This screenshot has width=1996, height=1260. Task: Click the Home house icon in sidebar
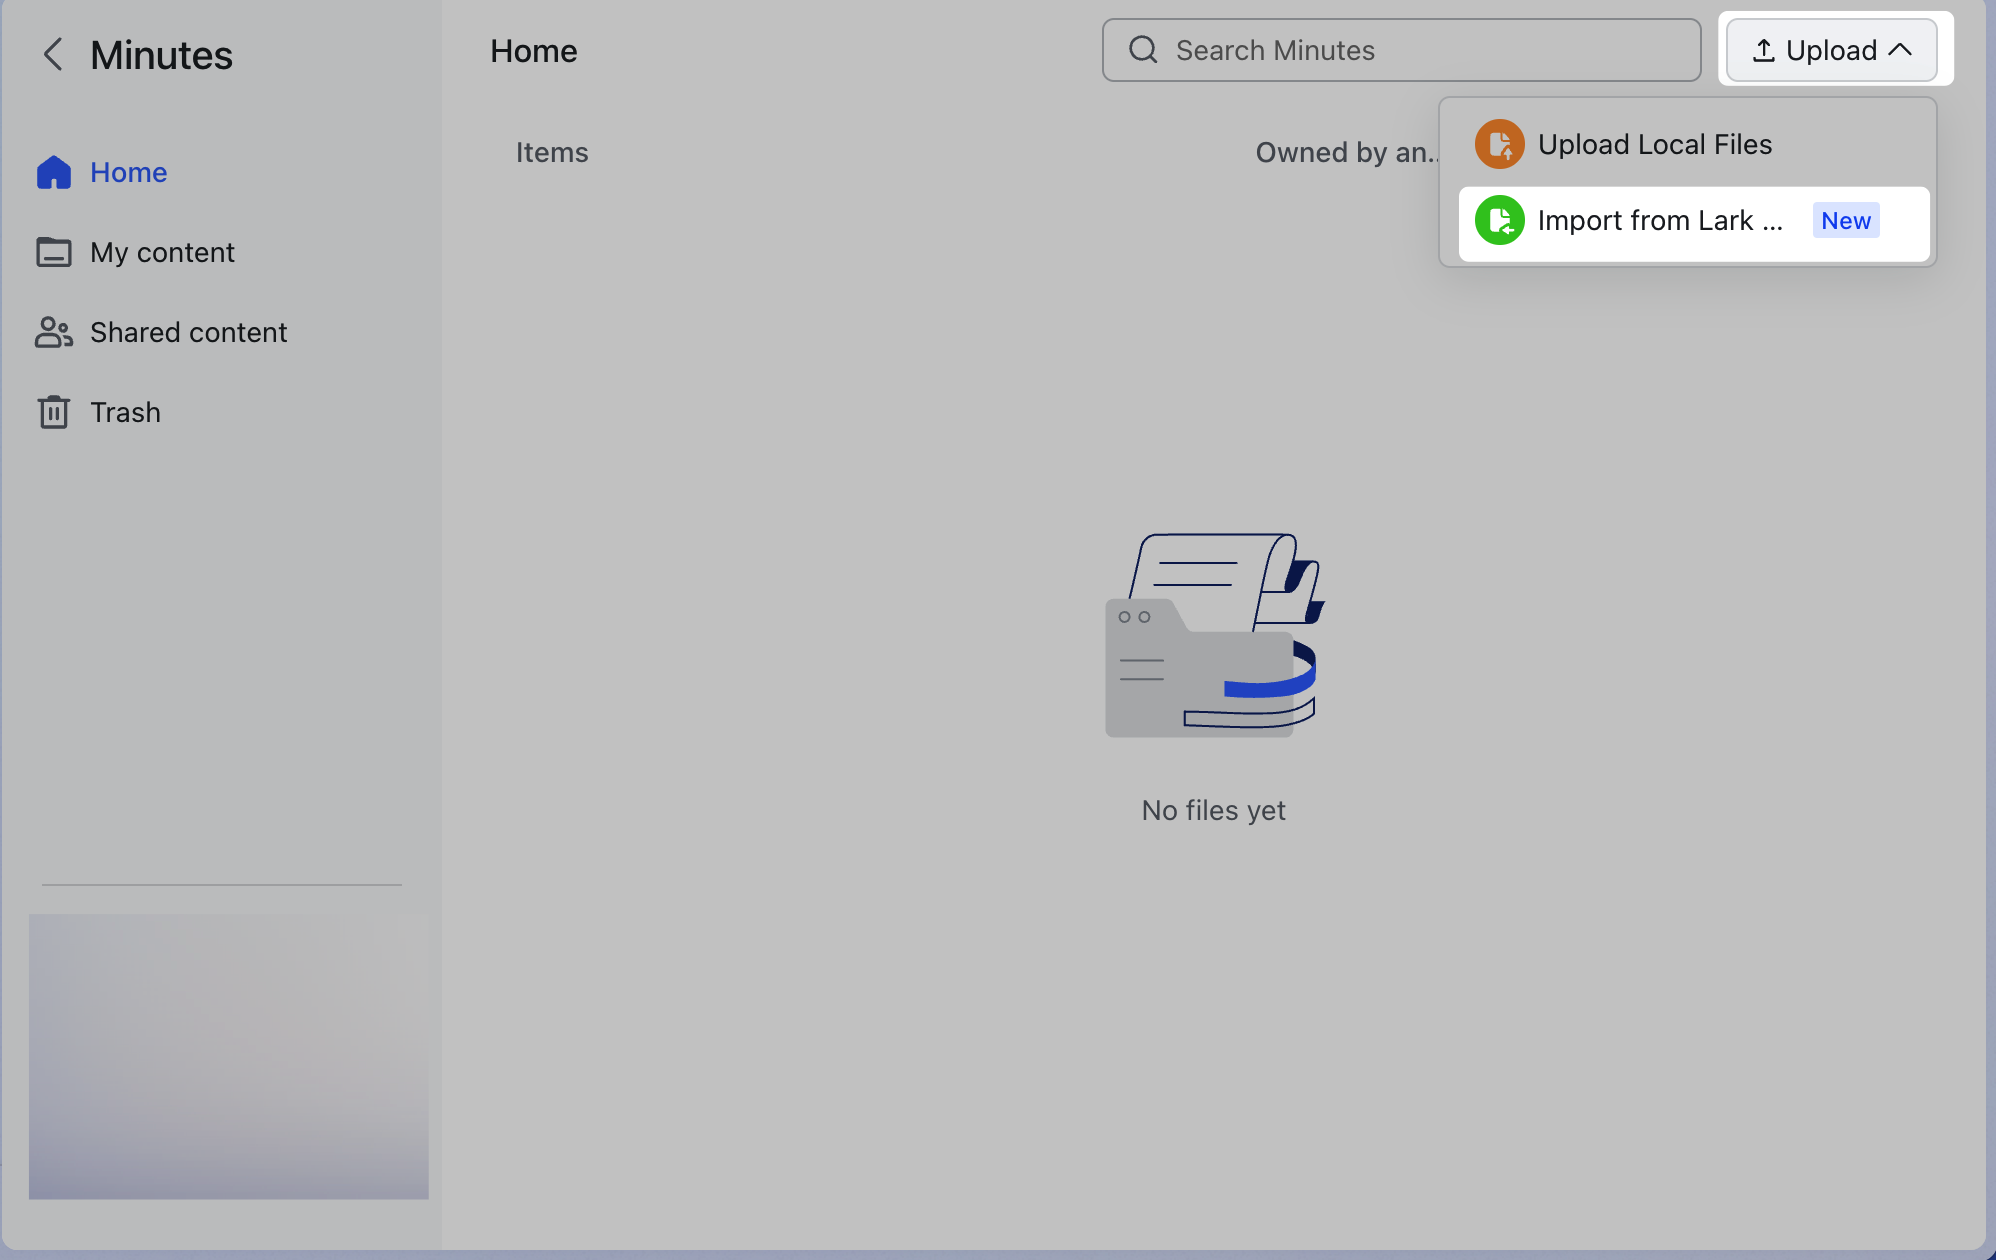coord(54,172)
